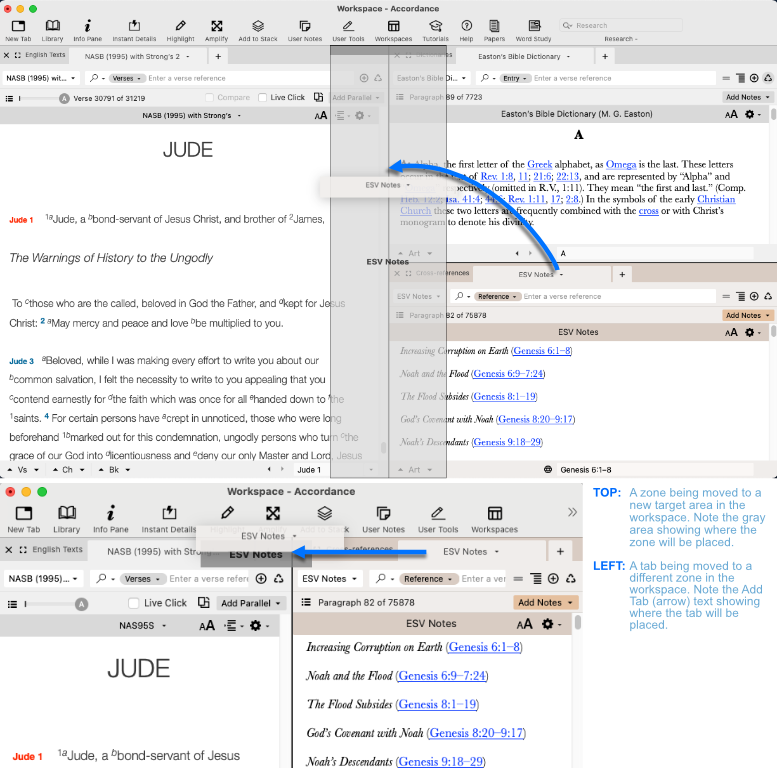Select the Highlight tool in top toolbar
This screenshot has height=768, width=777.
coord(180,29)
